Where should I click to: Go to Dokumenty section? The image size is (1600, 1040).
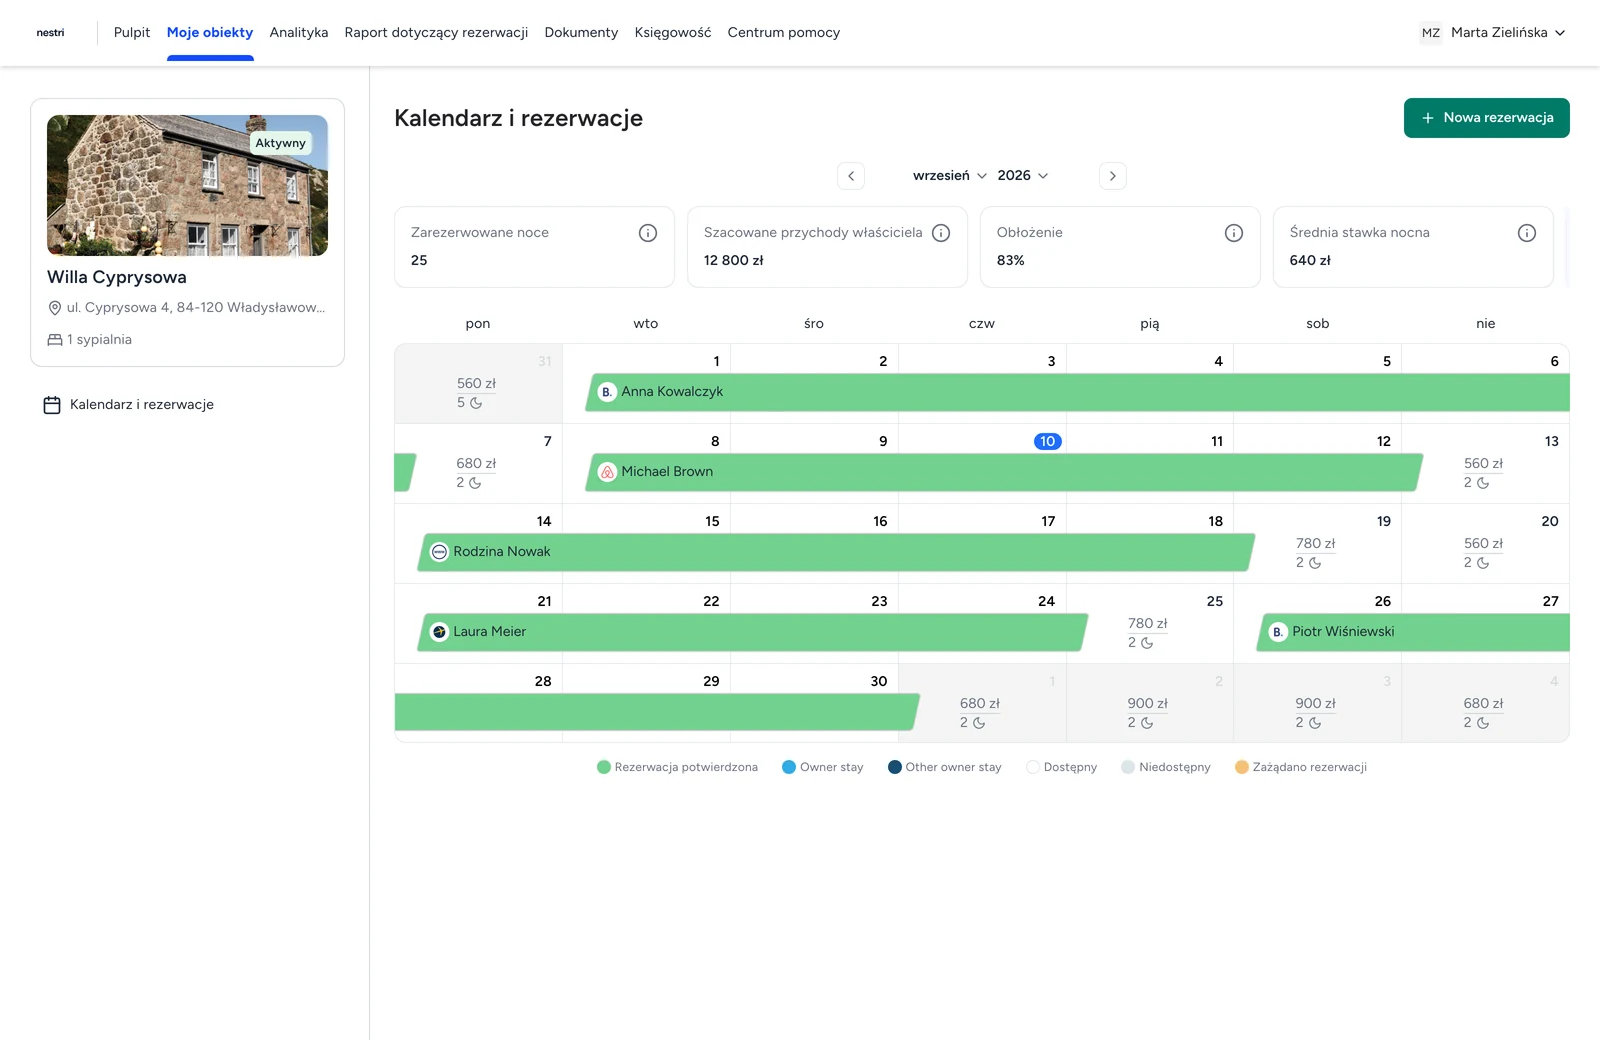(x=581, y=33)
